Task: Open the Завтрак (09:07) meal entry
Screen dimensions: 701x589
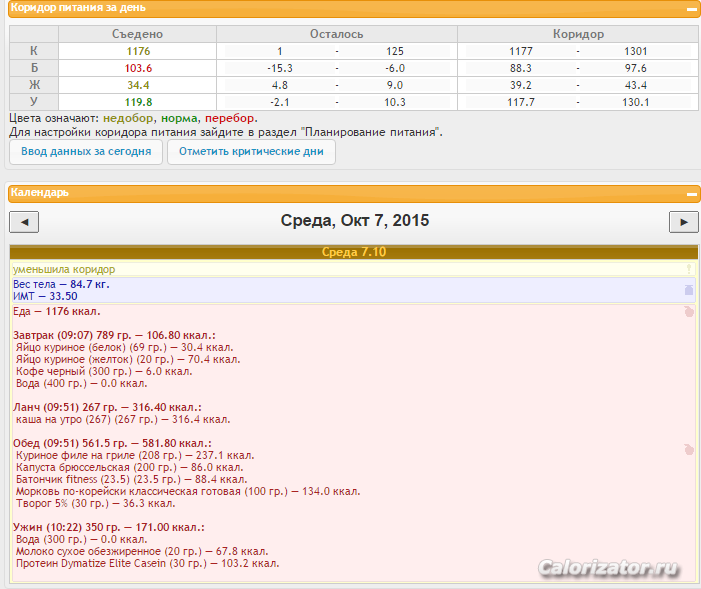Action: click(114, 335)
